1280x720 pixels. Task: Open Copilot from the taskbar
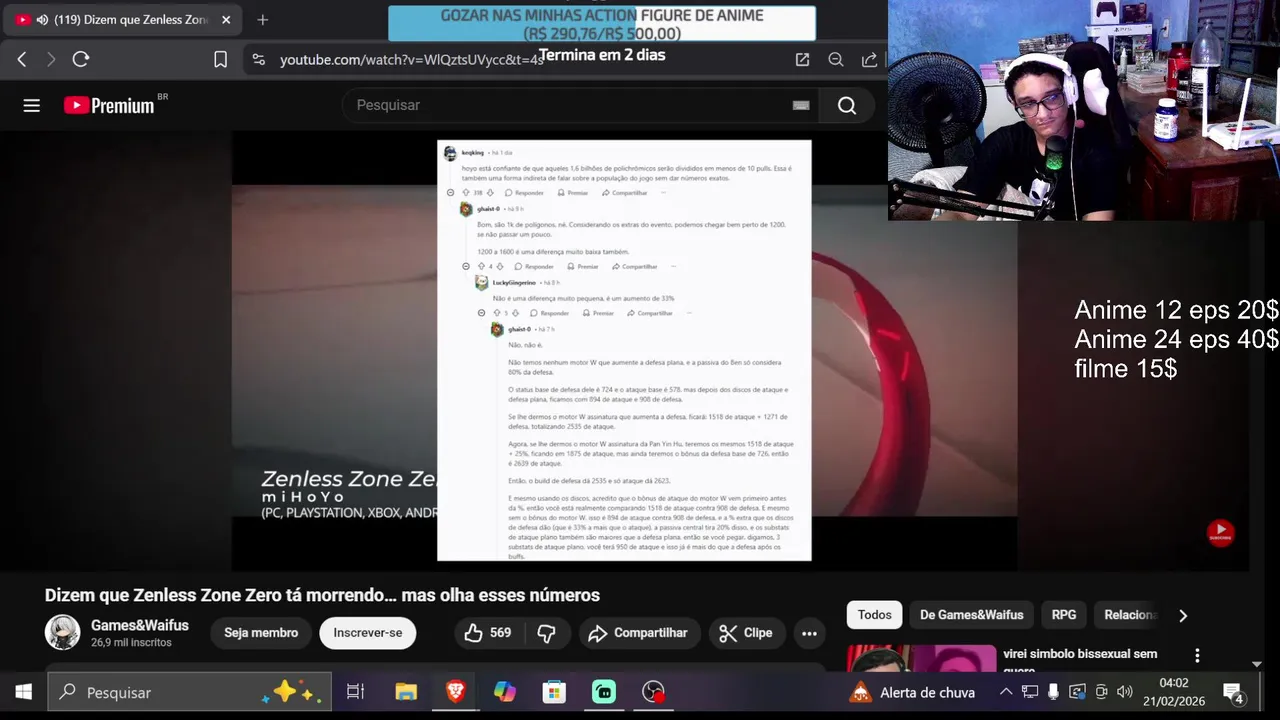(504, 692)
